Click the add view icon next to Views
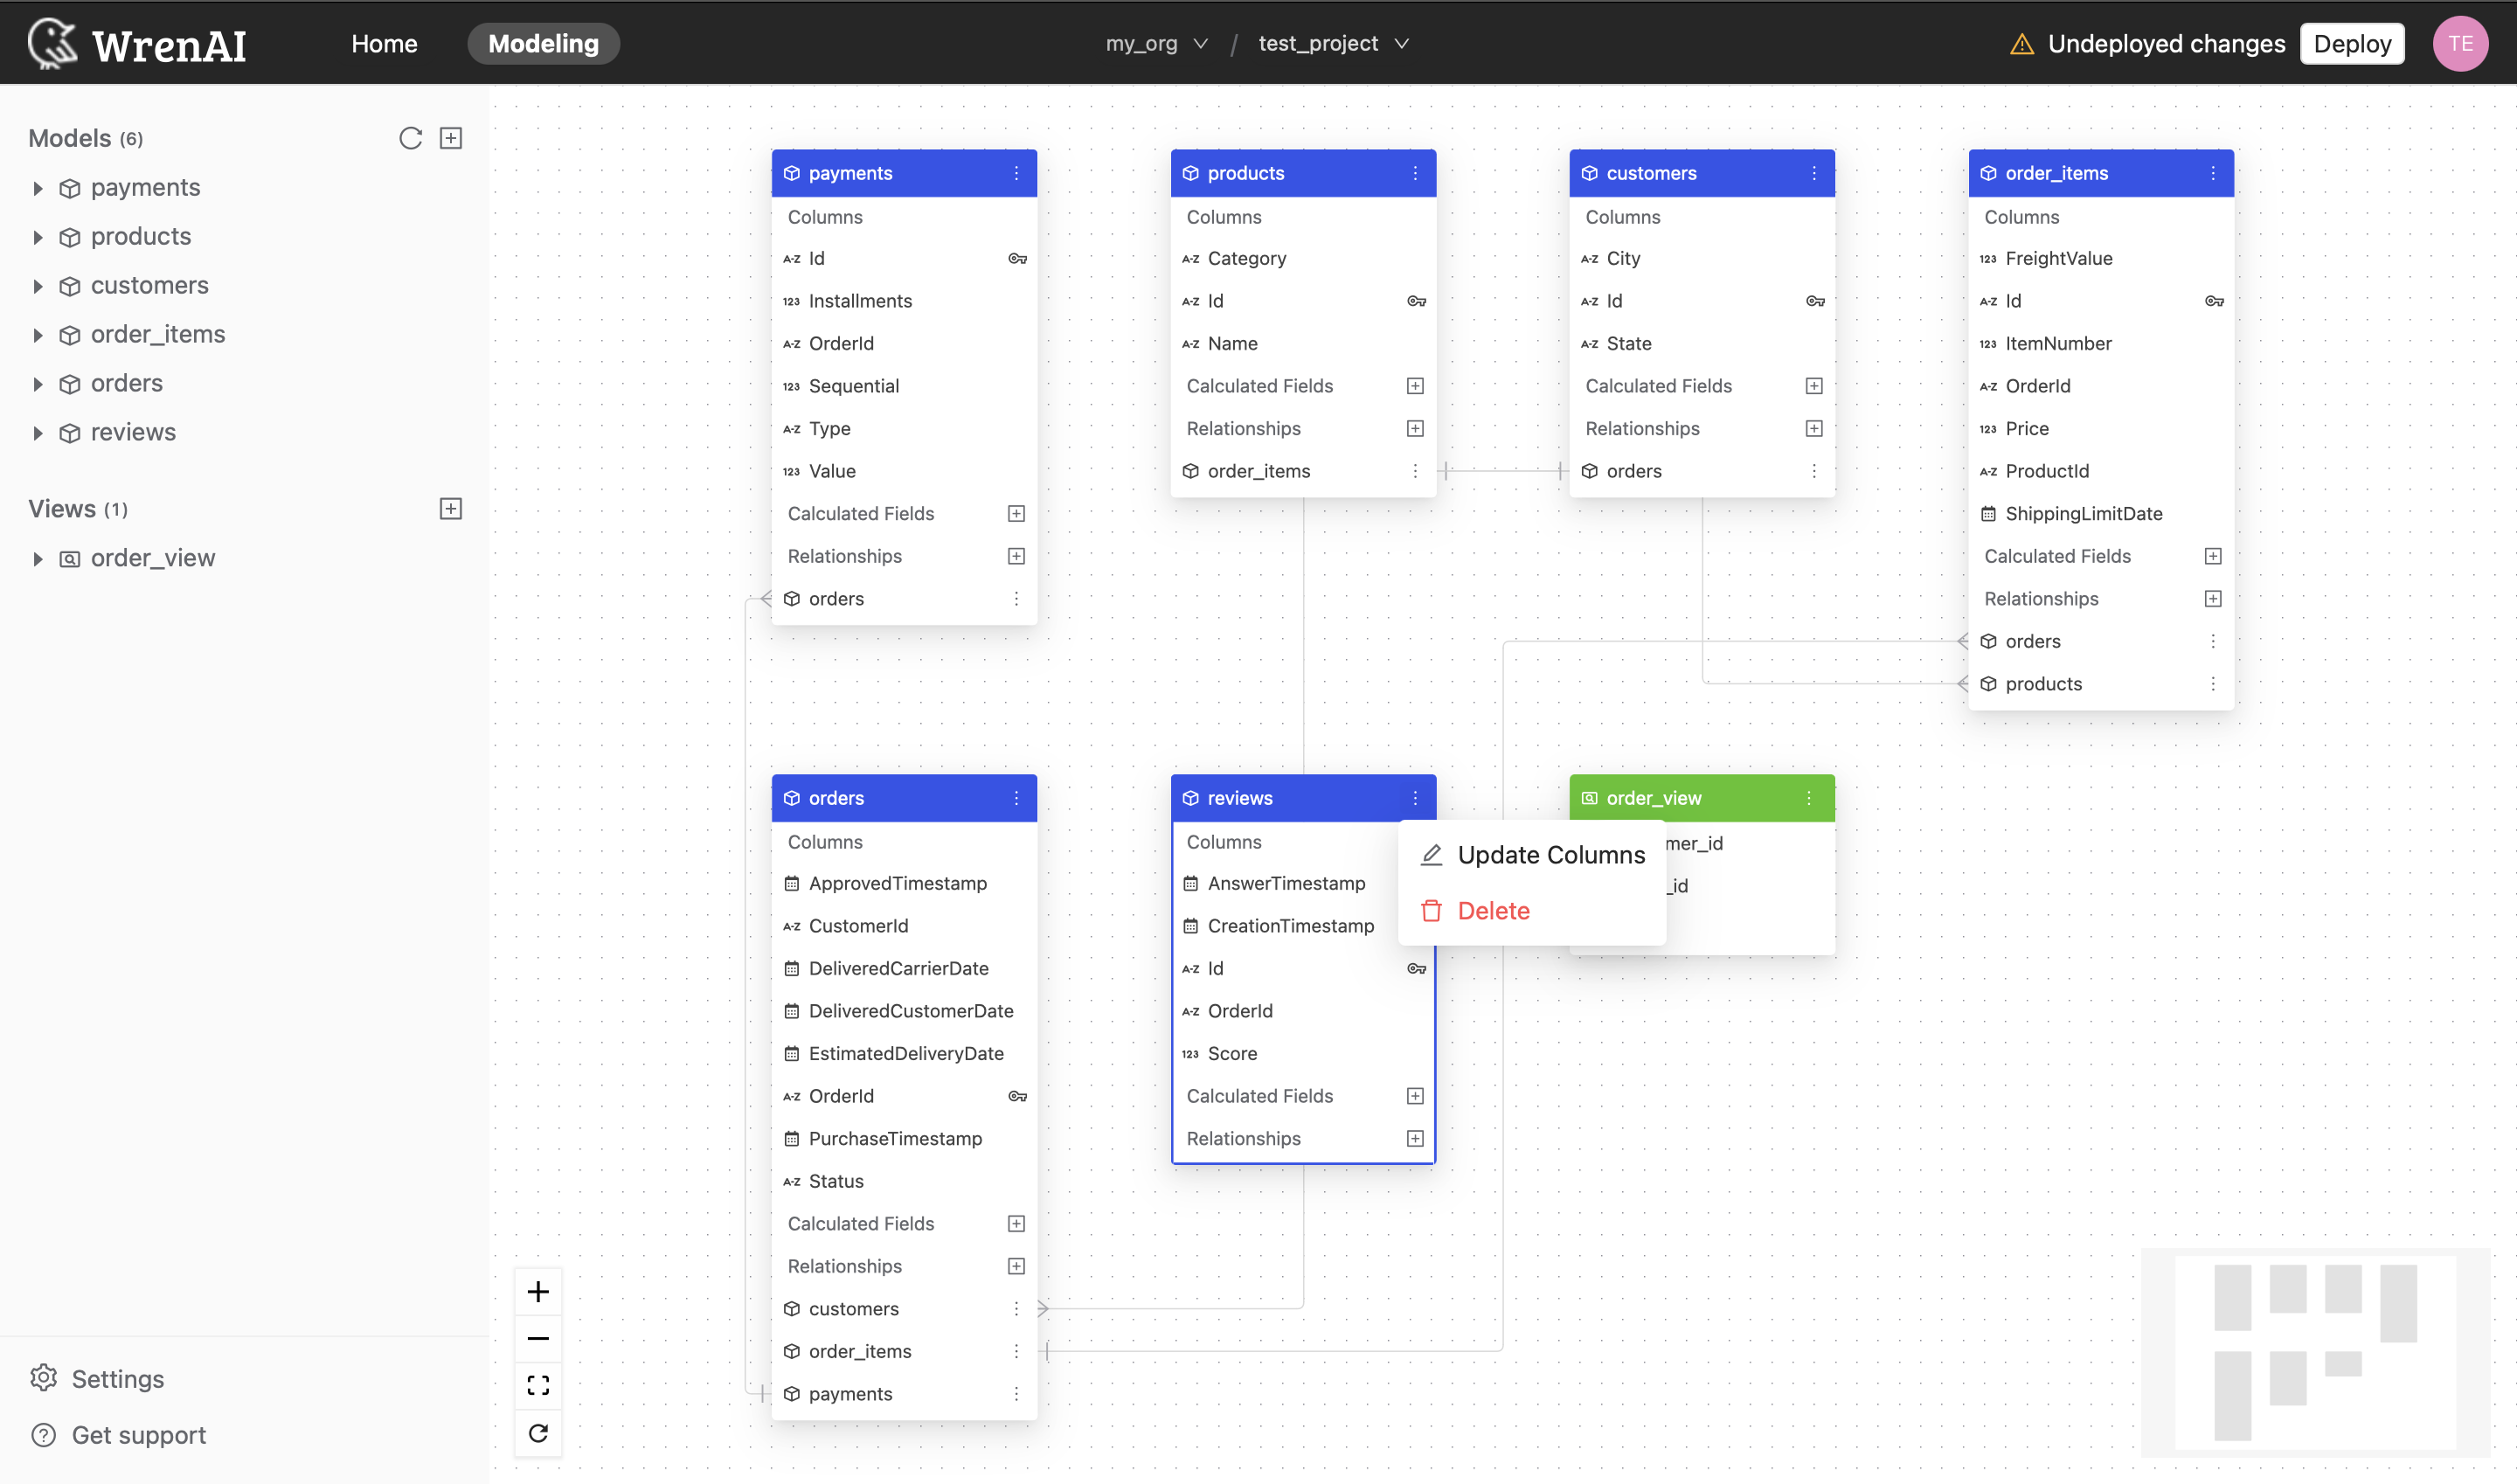This screenshot has width=2517, height=1484. coord(448,509)
